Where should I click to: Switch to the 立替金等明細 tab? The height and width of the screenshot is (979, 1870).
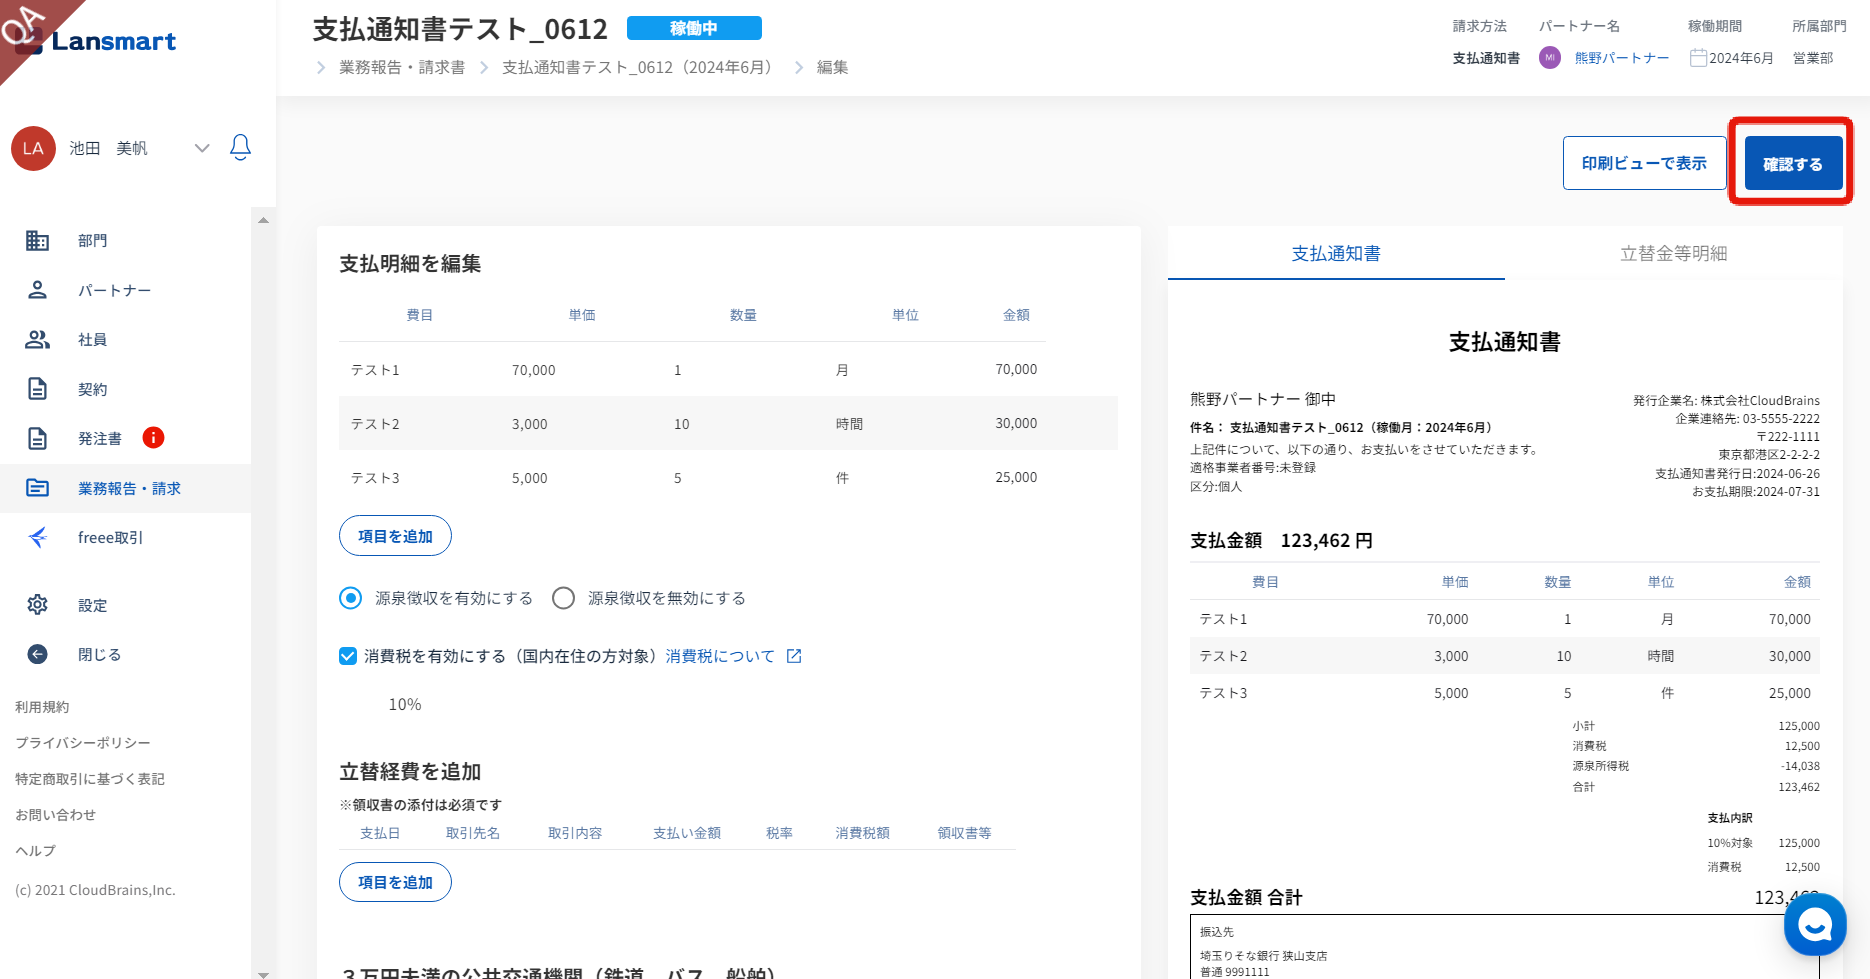coord(1673,254)
